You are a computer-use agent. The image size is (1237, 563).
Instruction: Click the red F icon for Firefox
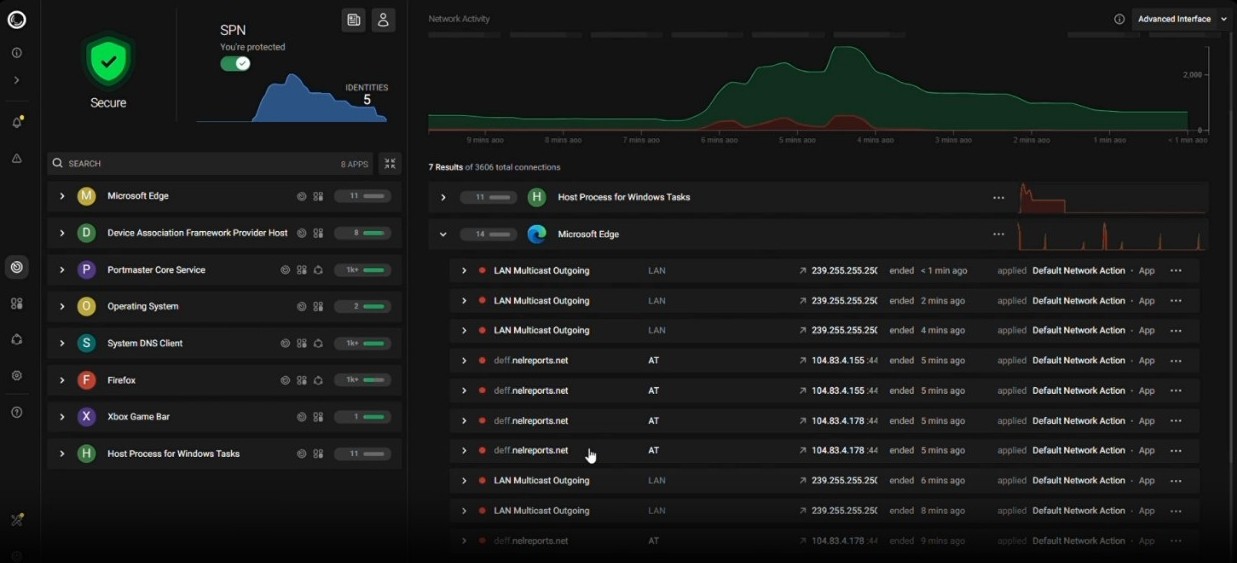[87, 380]
